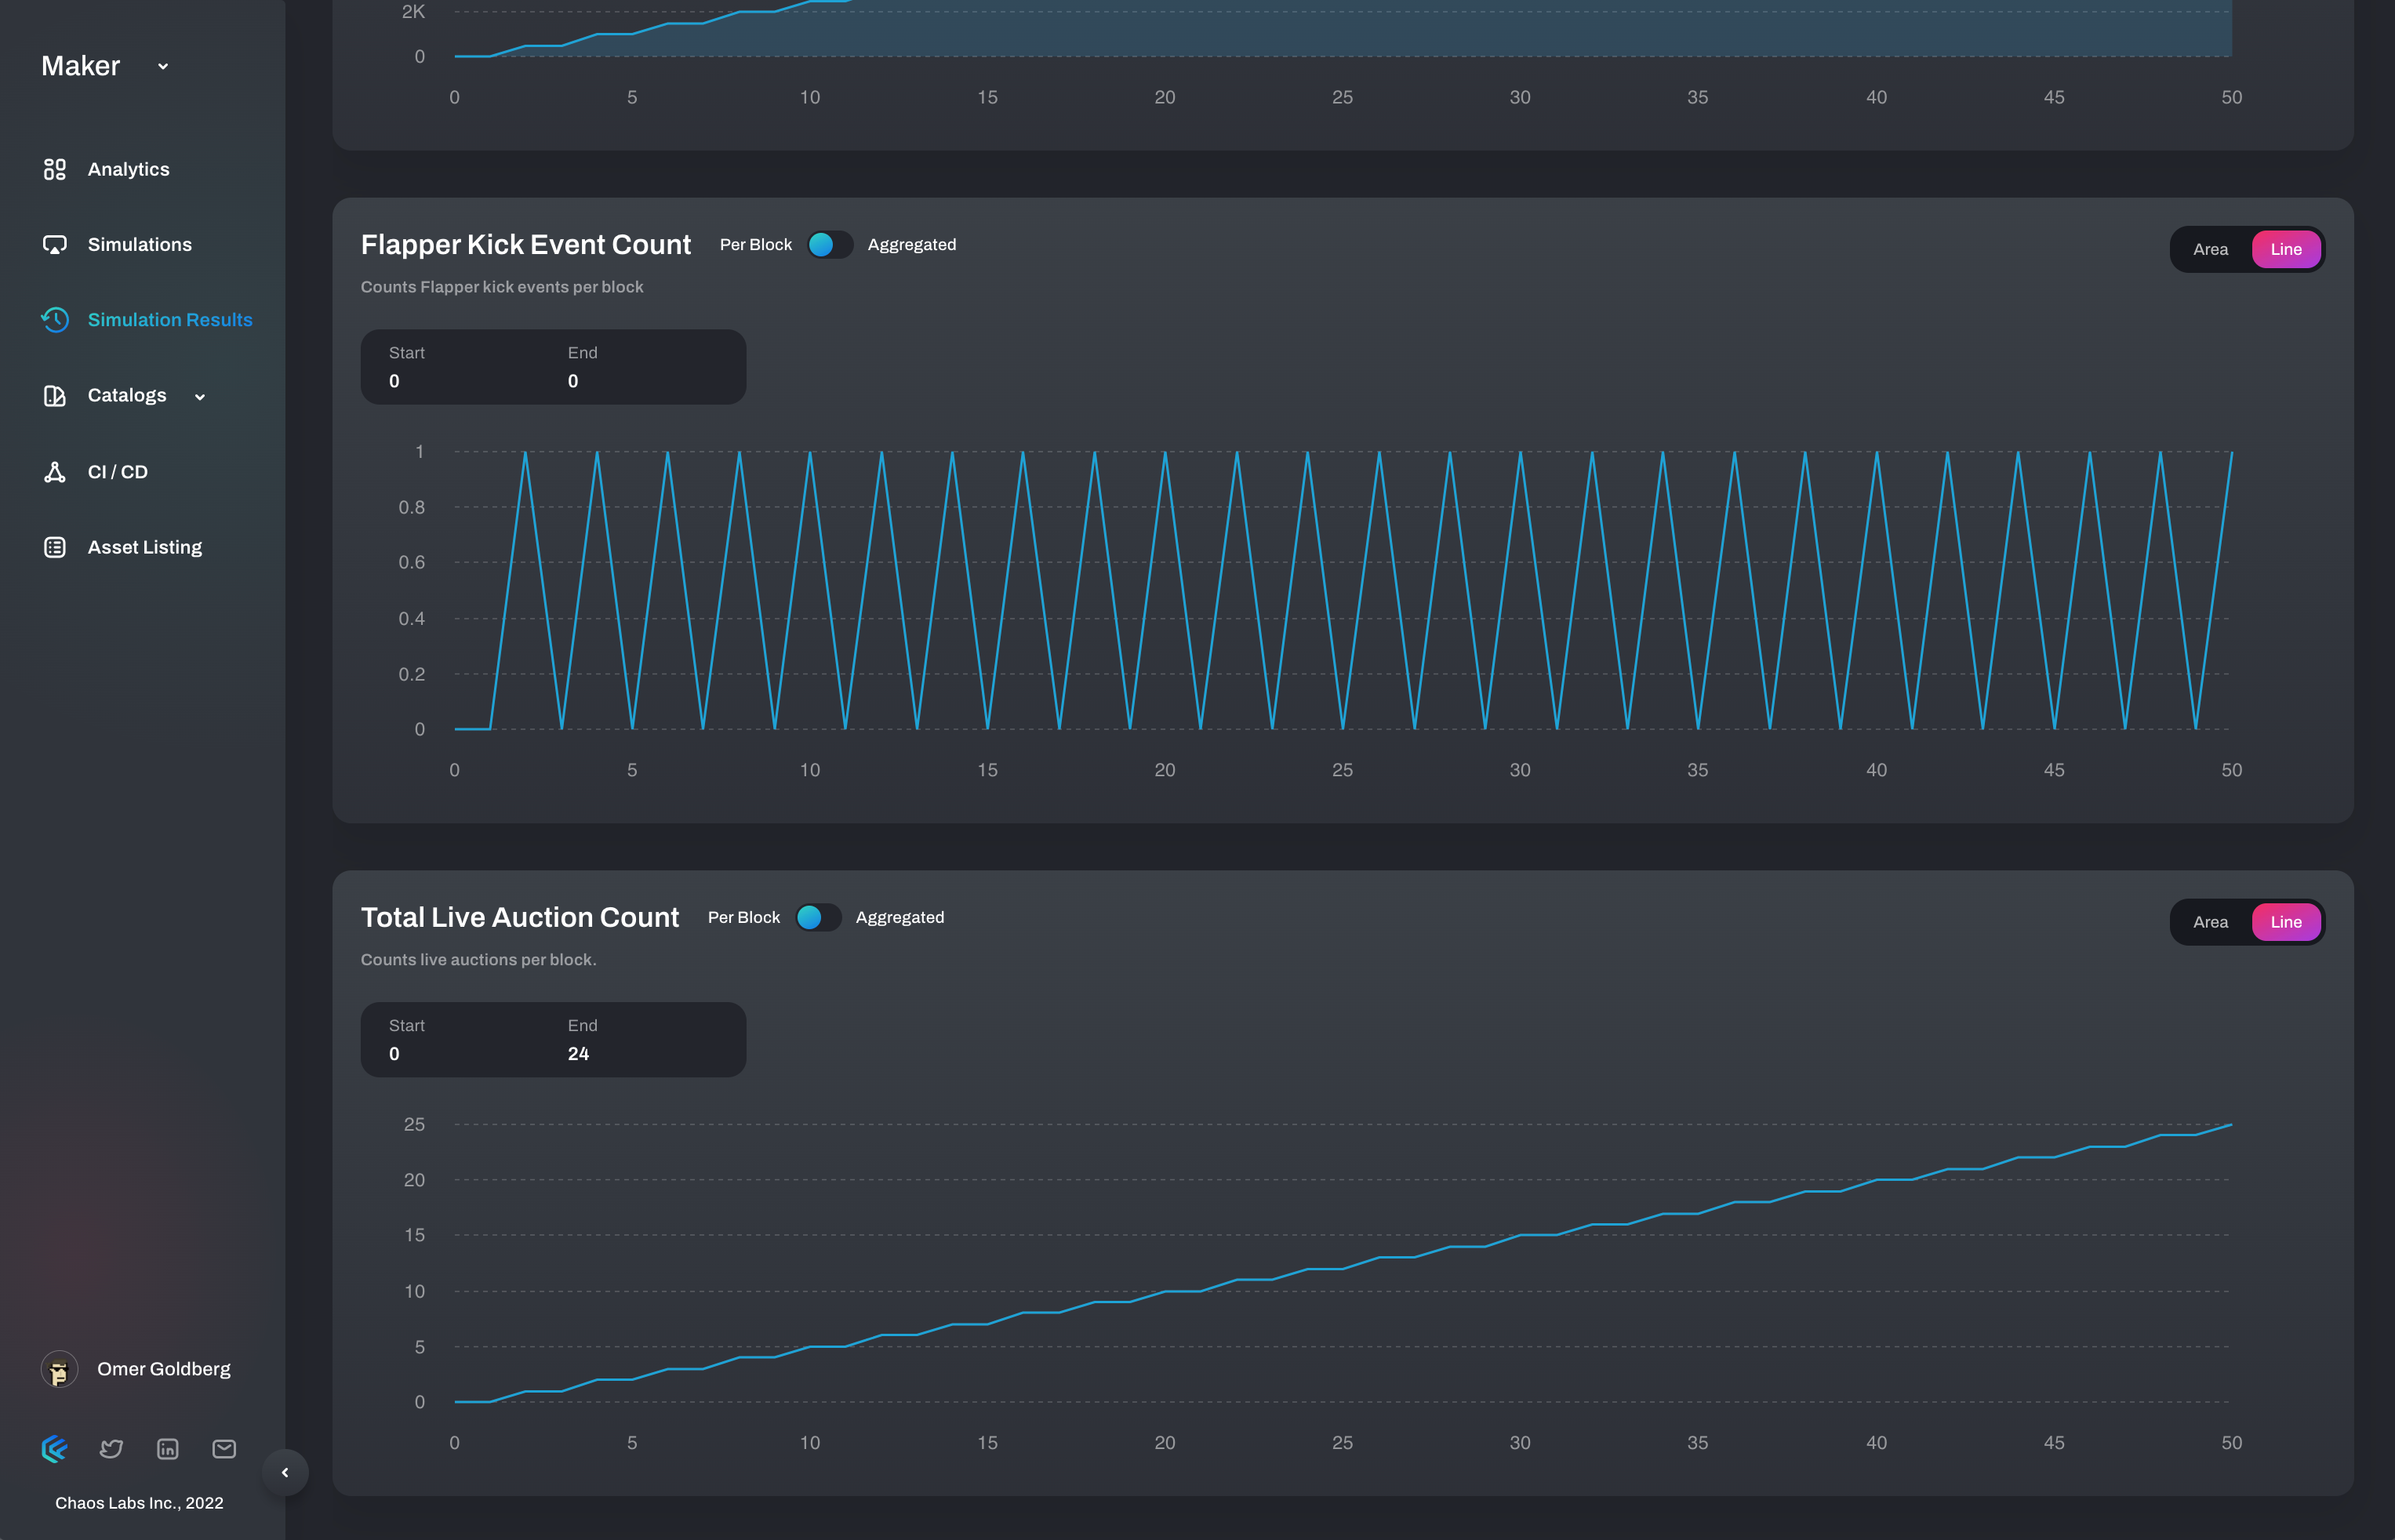Switch Flapper Kick chart to Area view
Image resolution: width=2395 pixels, height=1540 pixels.
(x=2210, y=250)
